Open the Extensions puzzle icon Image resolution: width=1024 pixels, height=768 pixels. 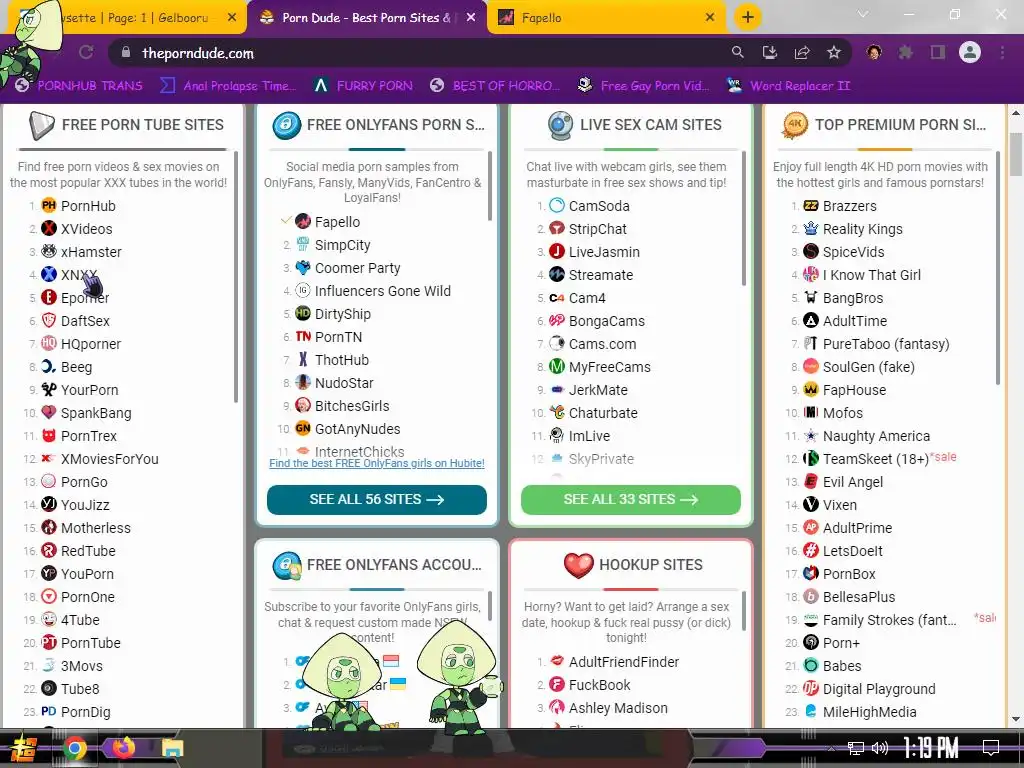905,52
